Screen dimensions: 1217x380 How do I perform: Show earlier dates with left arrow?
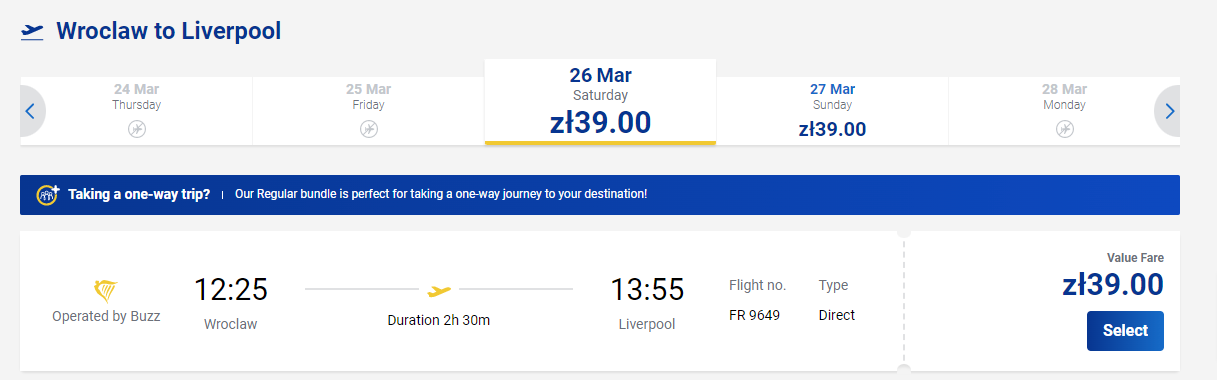coord(30,111)
